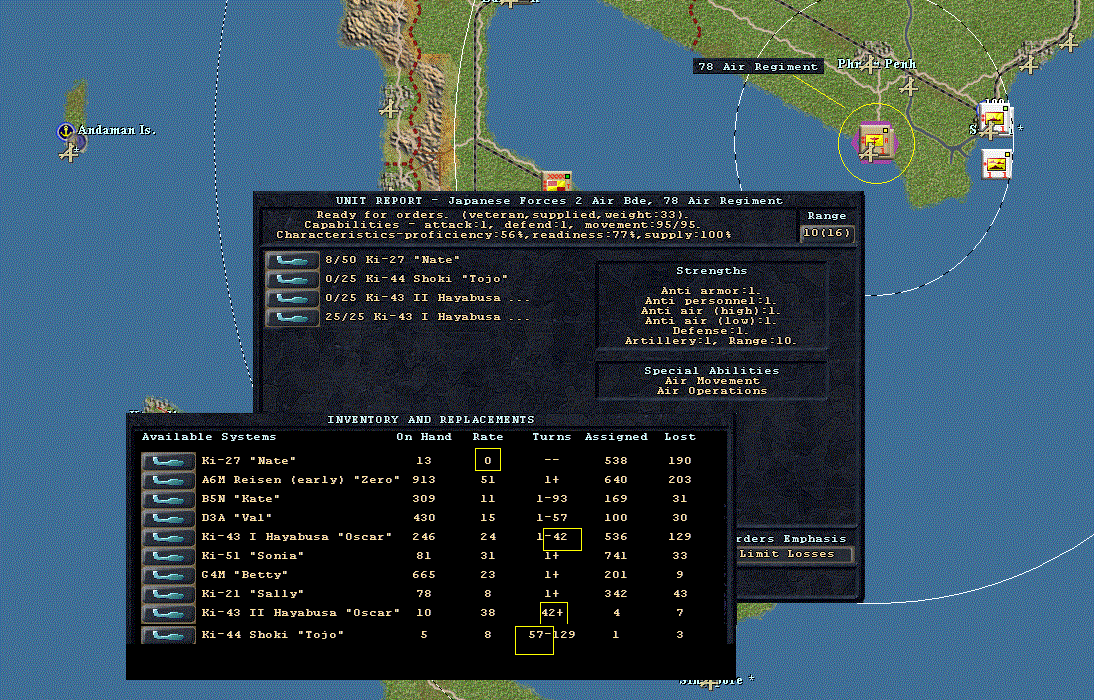
Task: Click the G4M "Betty" inventory icon
Action: click(x=168, y=575)
